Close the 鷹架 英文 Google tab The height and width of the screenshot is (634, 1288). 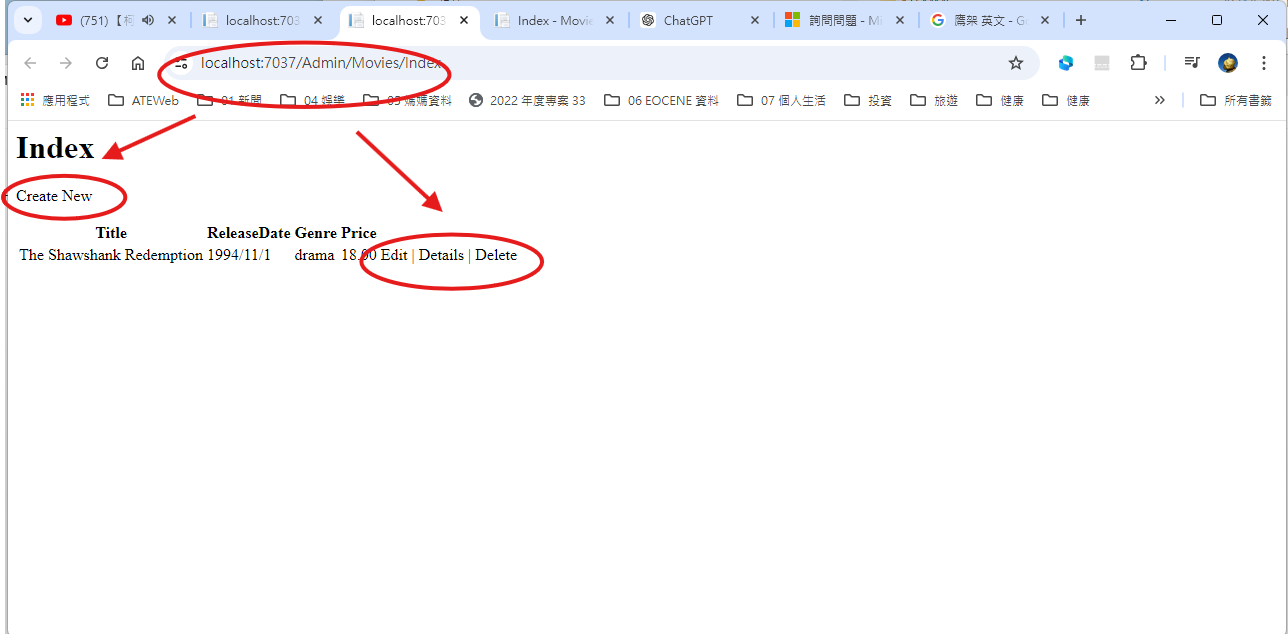click(1046, 20)
